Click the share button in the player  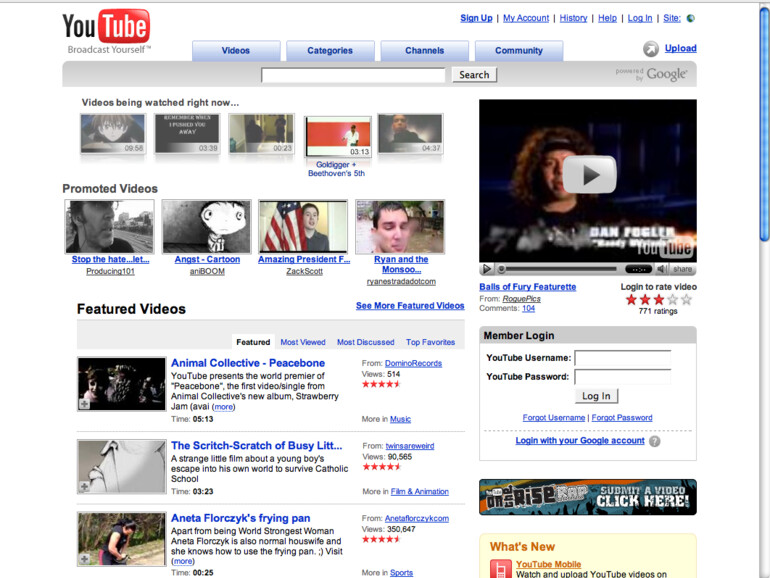pyautogui.click(x=682, y=269)
